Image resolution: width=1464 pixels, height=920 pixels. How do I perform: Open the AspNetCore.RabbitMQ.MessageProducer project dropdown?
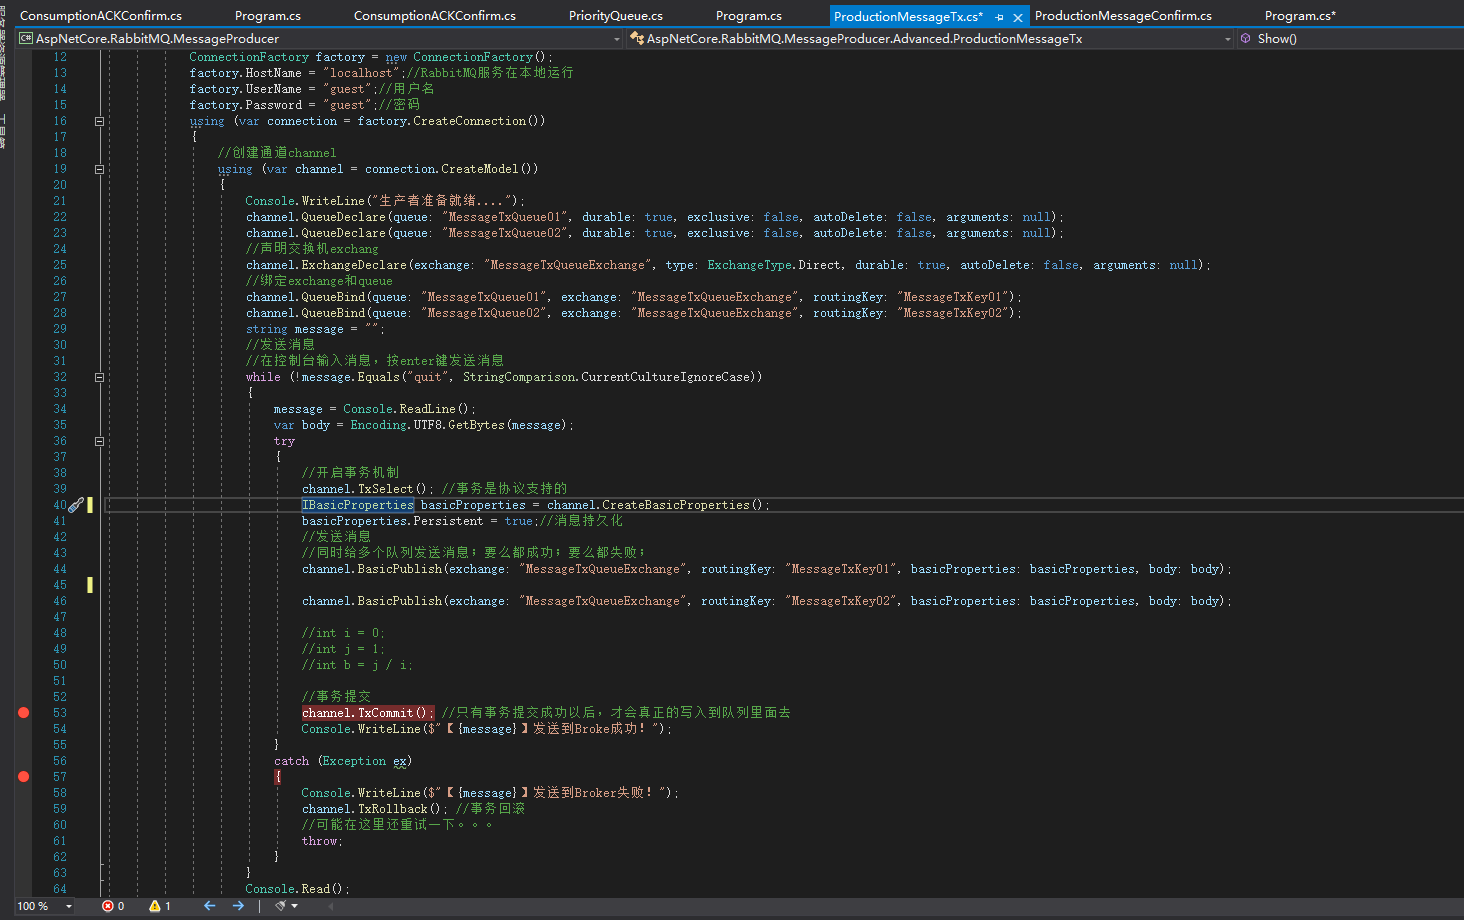click(x=616, y=38)
